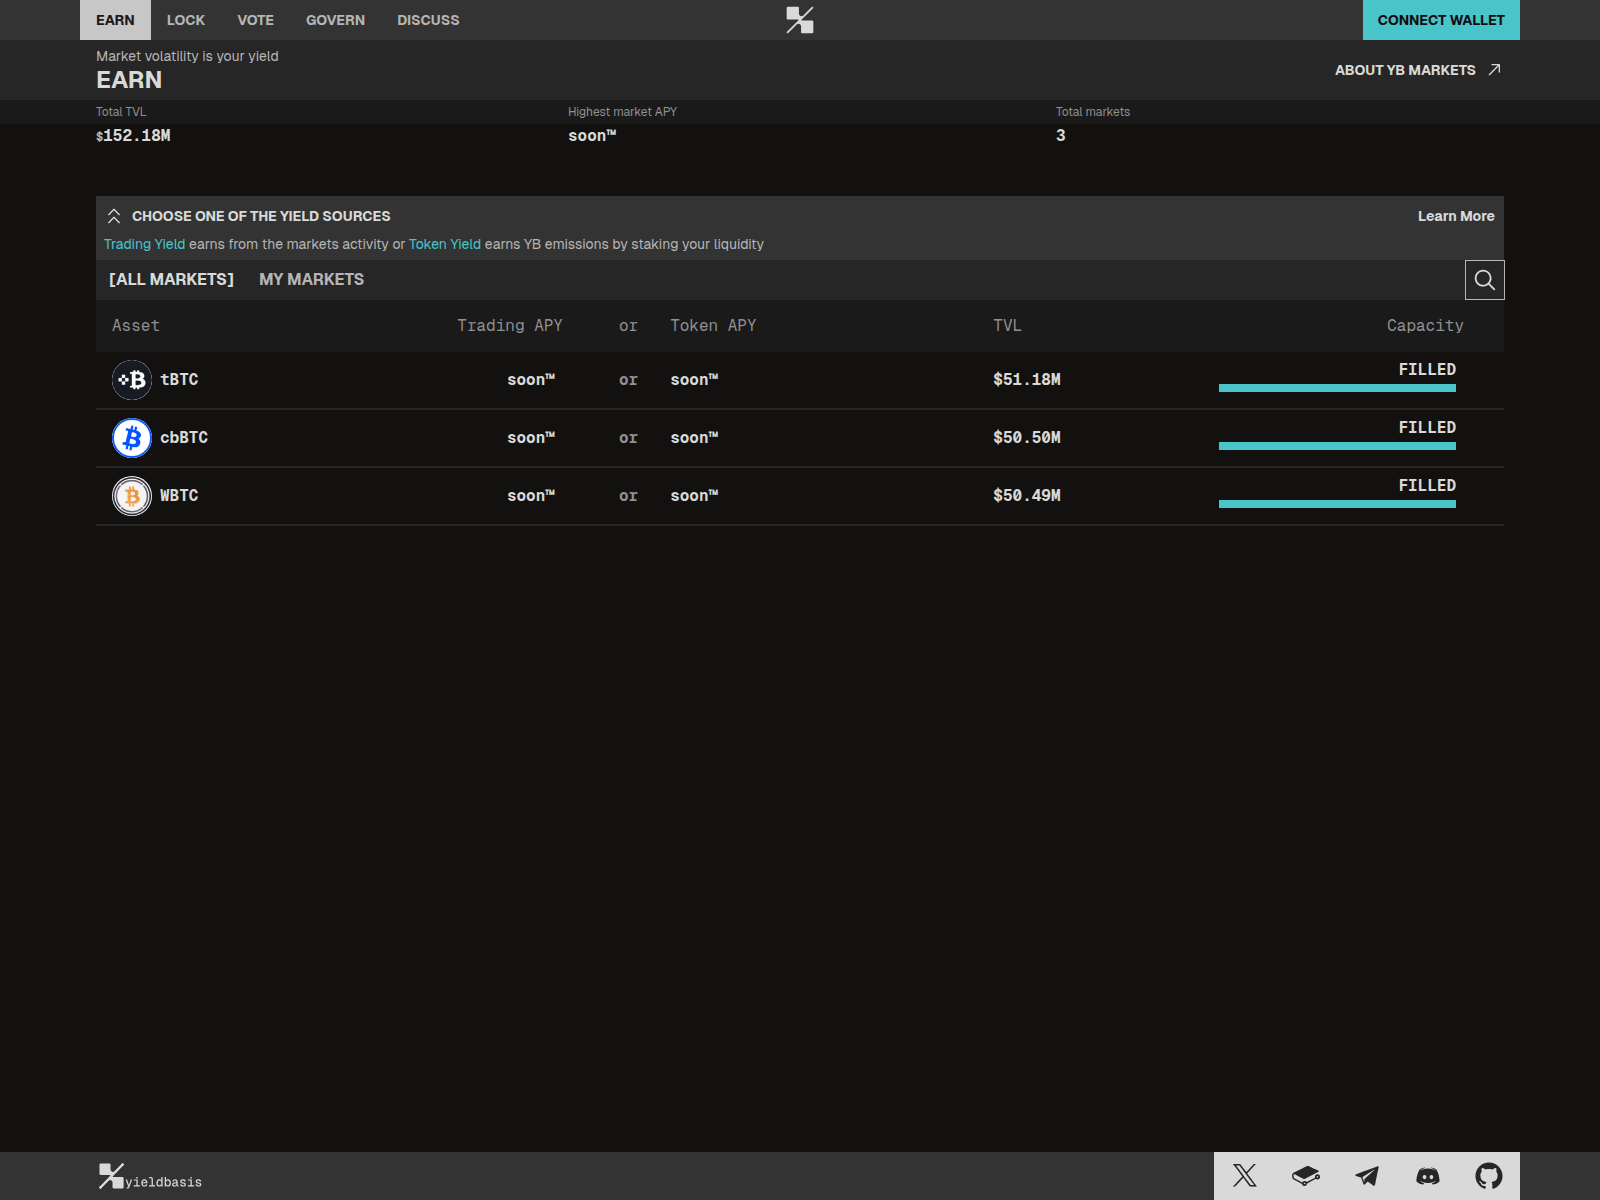Click CHOOSE ONE OF THE YIELD SOURCES heading
1600x1200 pixels.
(x=261, y=216)
